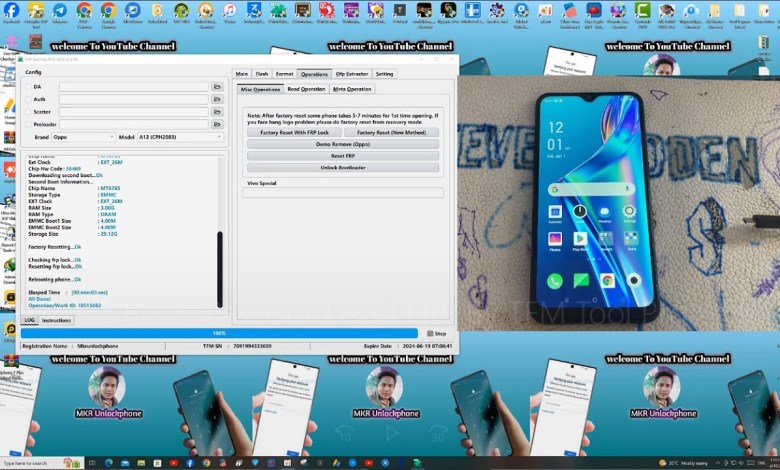Click Factory Reset (New Method) button
Image resolution: width=780 pixels, height=470 pixels.
391,132
